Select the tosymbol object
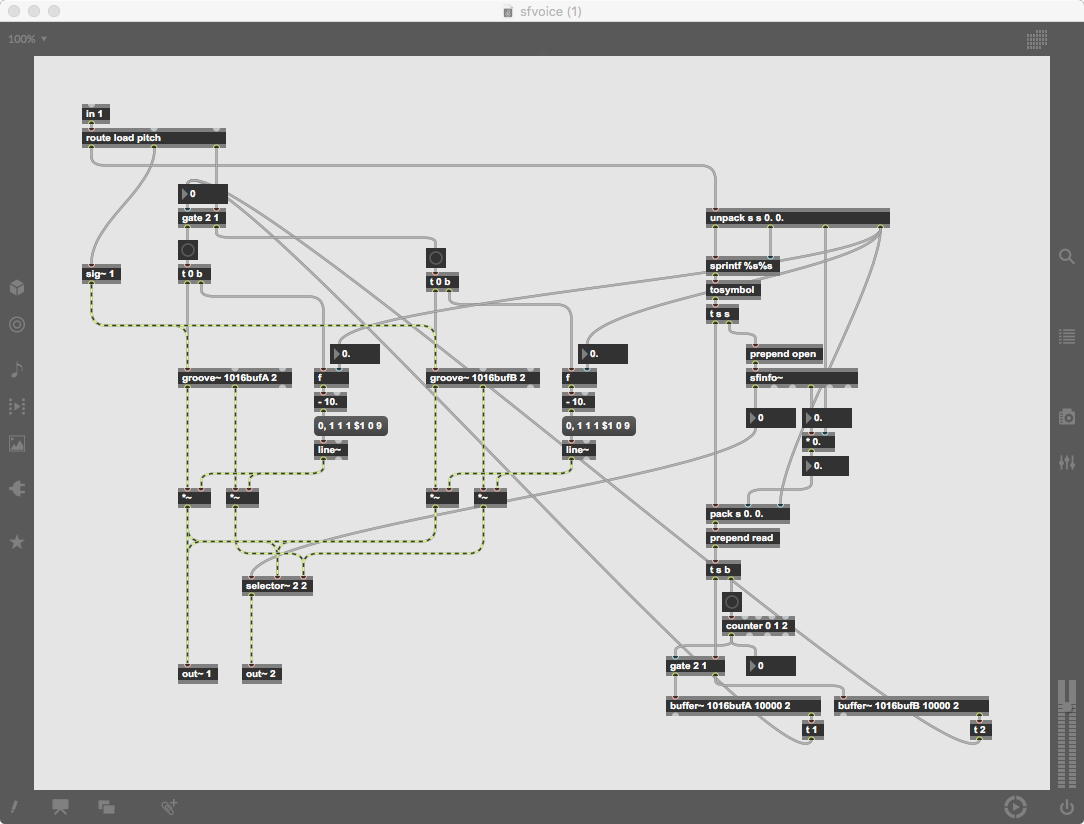Image resolution: width=1084 pixels, height=824 pixels. [x=733, y=290]
